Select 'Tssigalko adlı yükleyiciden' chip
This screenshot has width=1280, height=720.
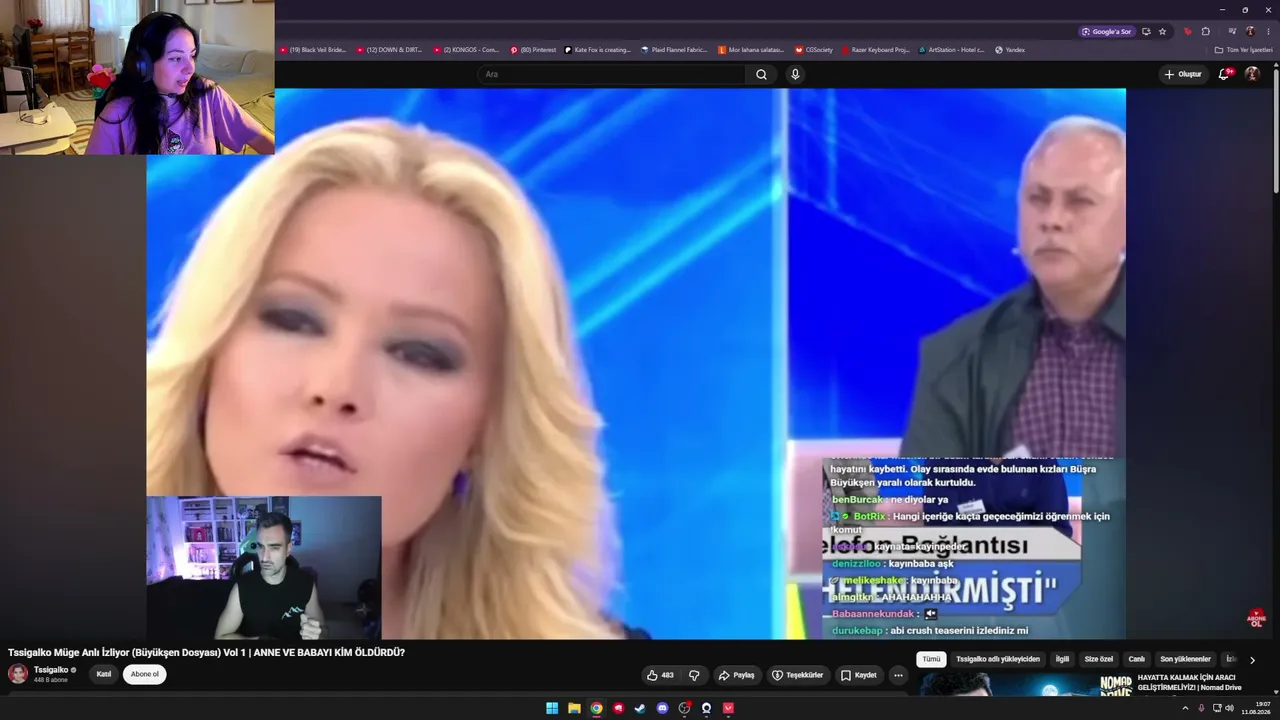pos(998,660)
